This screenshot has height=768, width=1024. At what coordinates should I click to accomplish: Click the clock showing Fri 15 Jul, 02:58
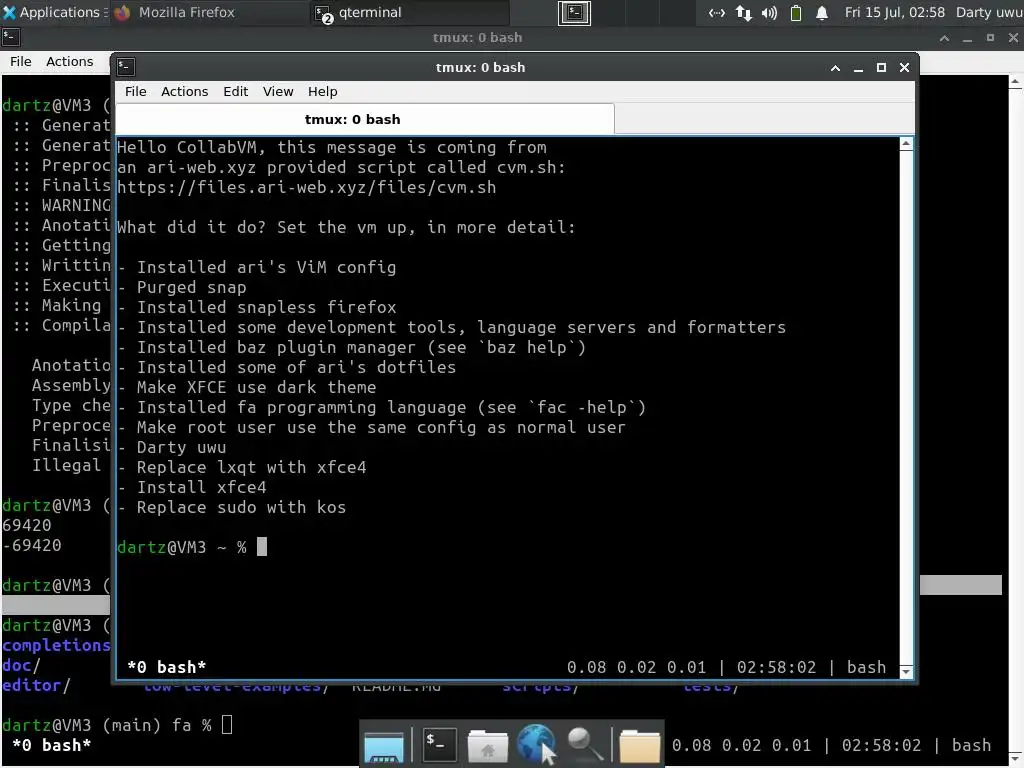[895, 12]
